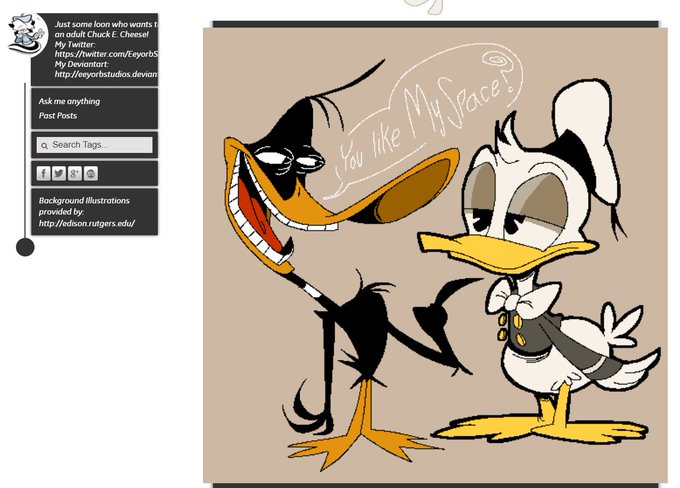Image resolution: width=680 pixels, height=488 pixels.
Task: Focus the Search Tags input field
Action: click(x=95, y=145)
